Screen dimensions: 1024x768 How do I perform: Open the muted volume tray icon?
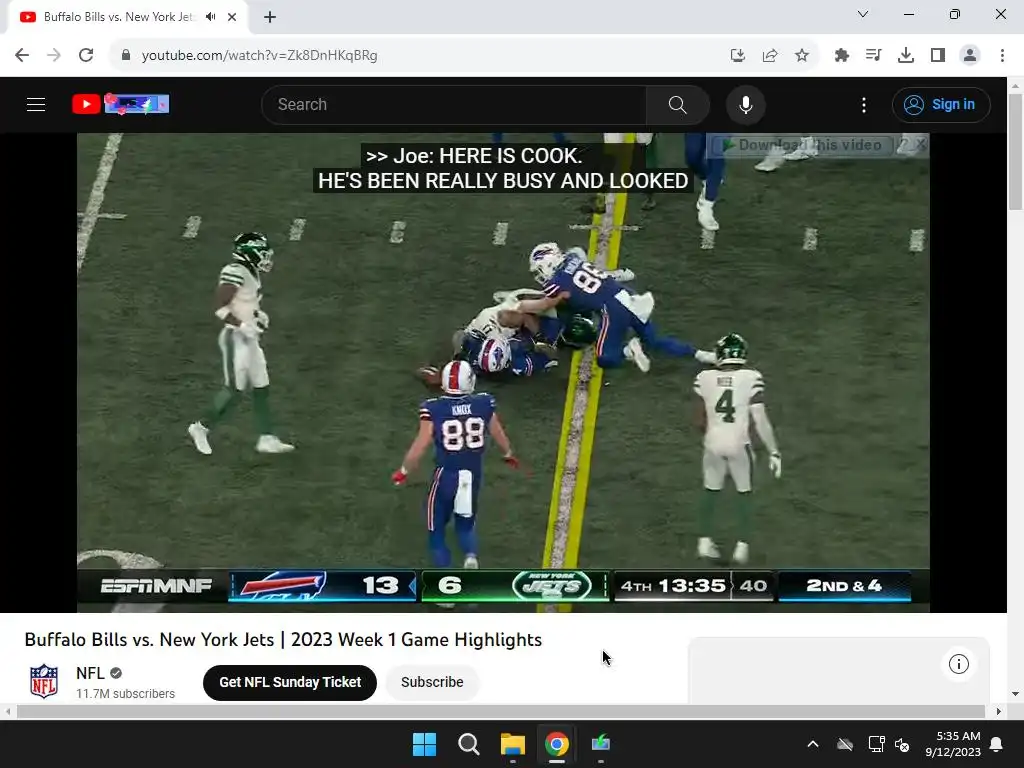pos(903,744)
